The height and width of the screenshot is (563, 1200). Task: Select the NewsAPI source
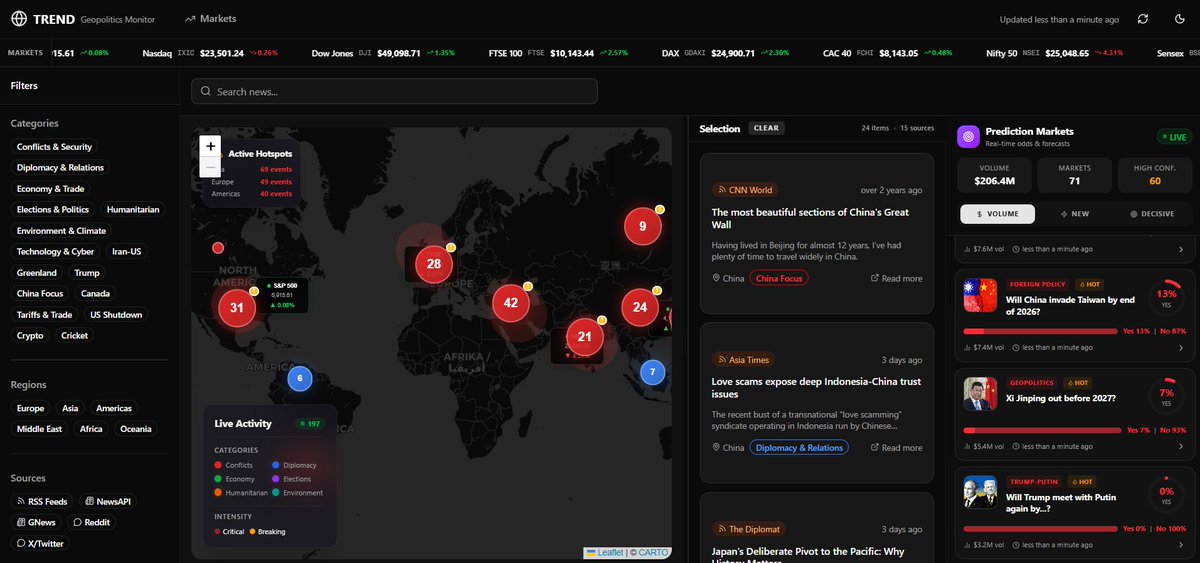coord(108,501)
